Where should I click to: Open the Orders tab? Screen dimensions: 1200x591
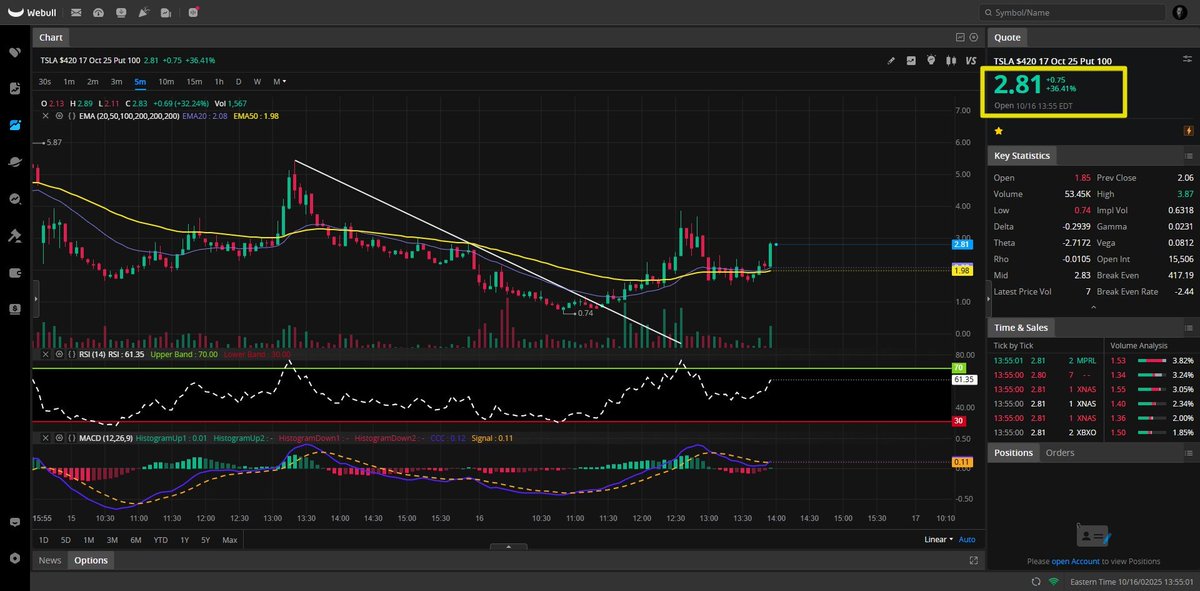click(x=1060, y=453)
